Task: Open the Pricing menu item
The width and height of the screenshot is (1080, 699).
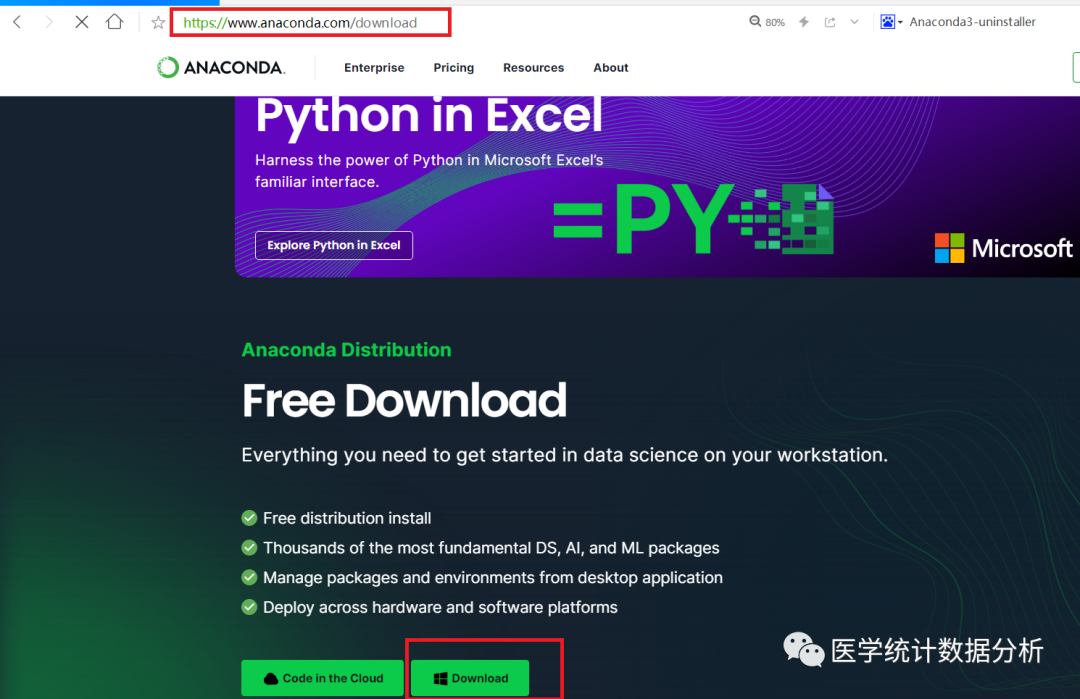Action: (x=453, y=67)
